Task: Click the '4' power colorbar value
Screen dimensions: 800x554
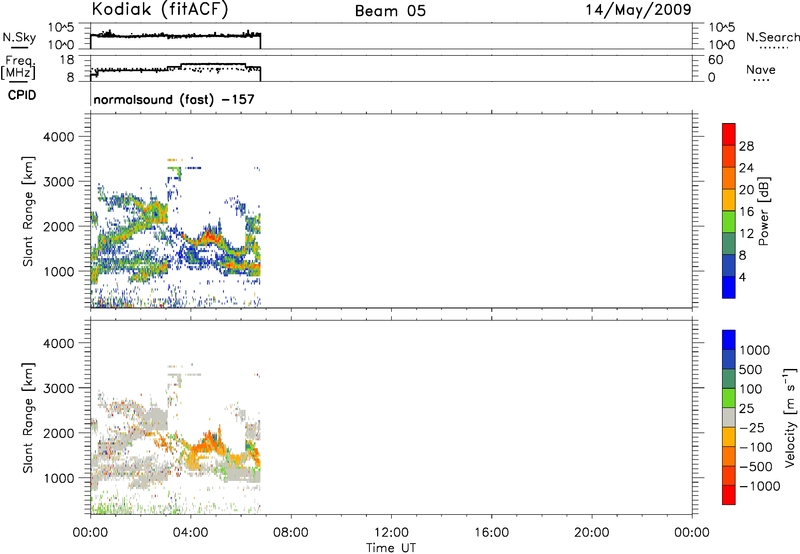Action: tap(742, 277)
